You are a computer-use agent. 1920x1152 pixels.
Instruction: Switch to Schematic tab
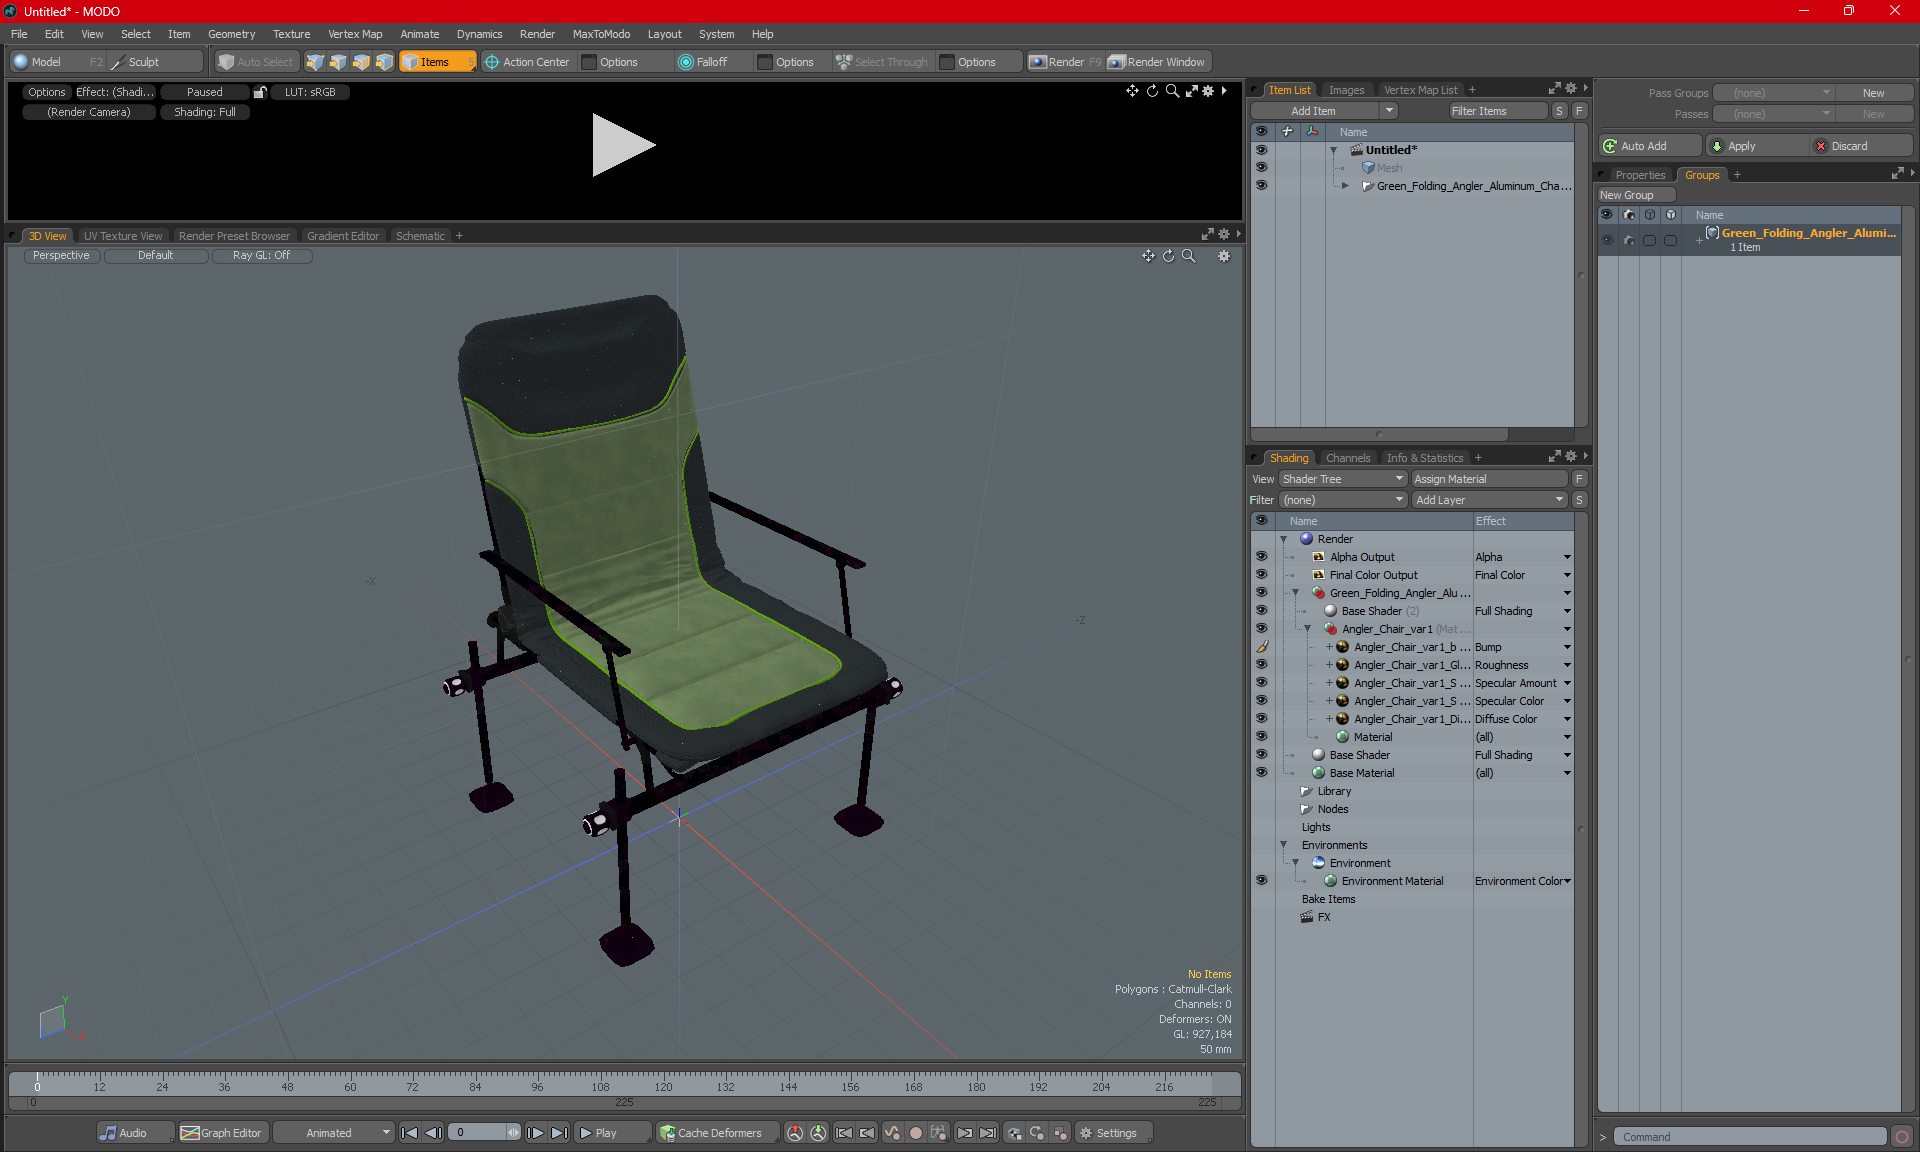click(x=420, y=236)
